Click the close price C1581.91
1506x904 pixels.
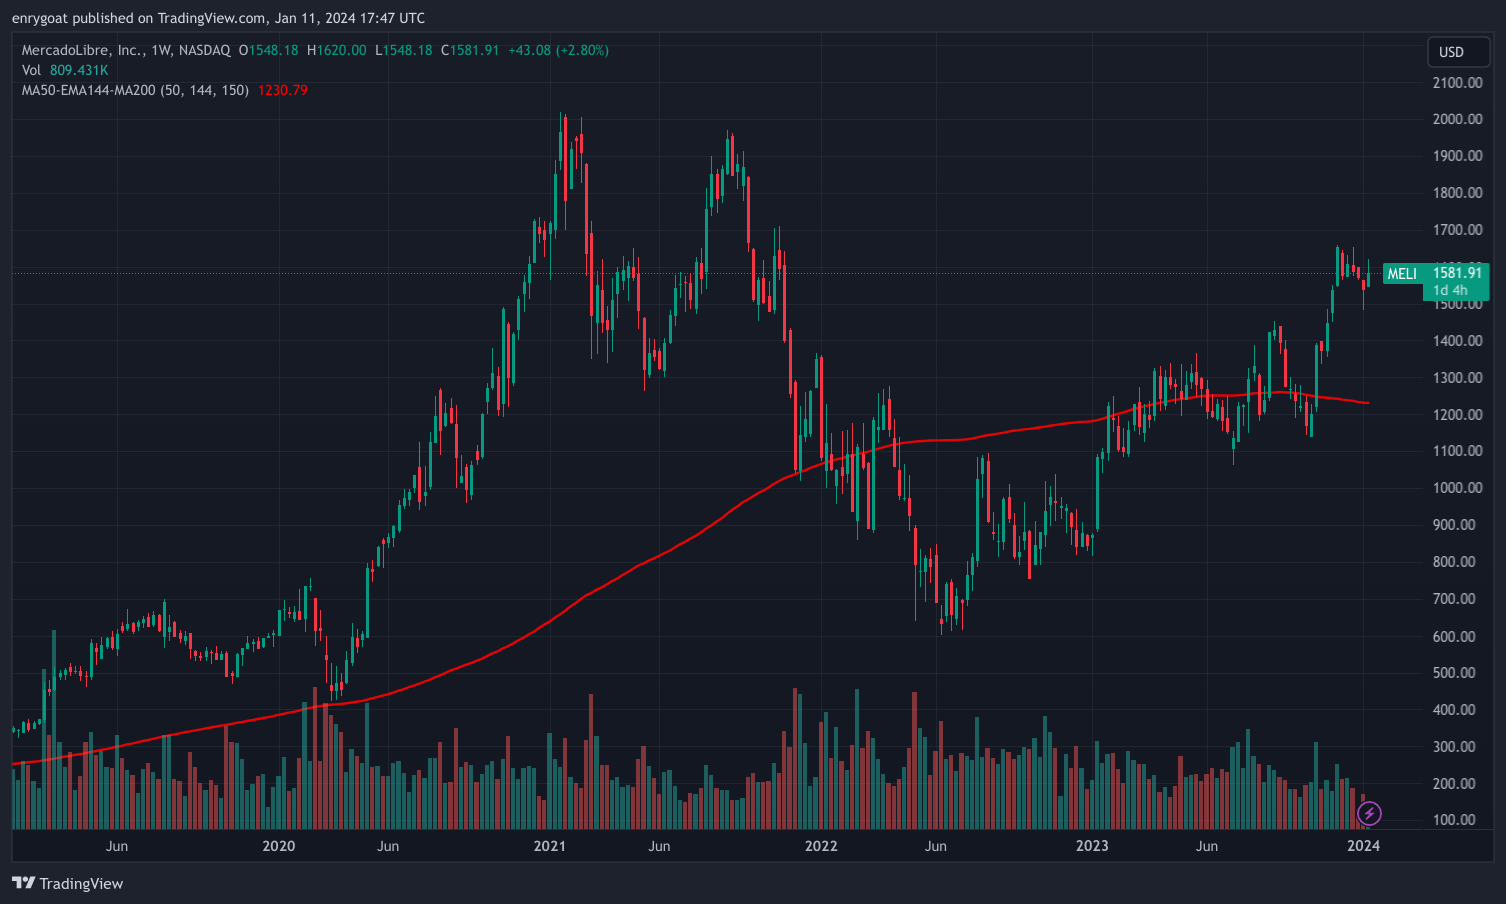[470, 50]
